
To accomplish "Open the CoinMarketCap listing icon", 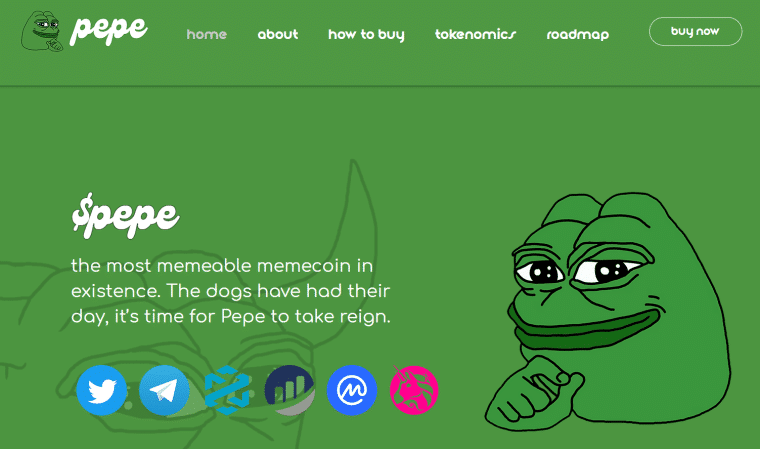I will pyautogui.click(x=352, y=390).
